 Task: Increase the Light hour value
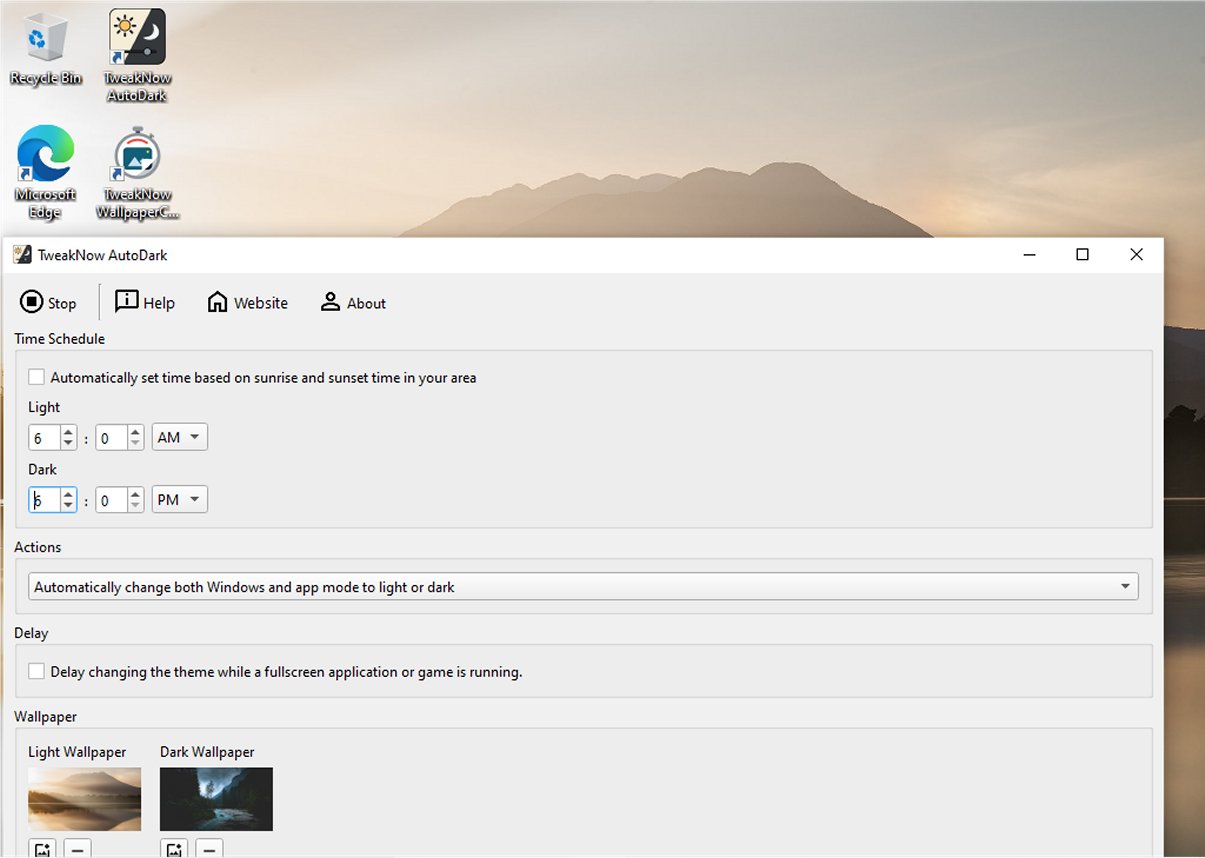pos(68,432)
